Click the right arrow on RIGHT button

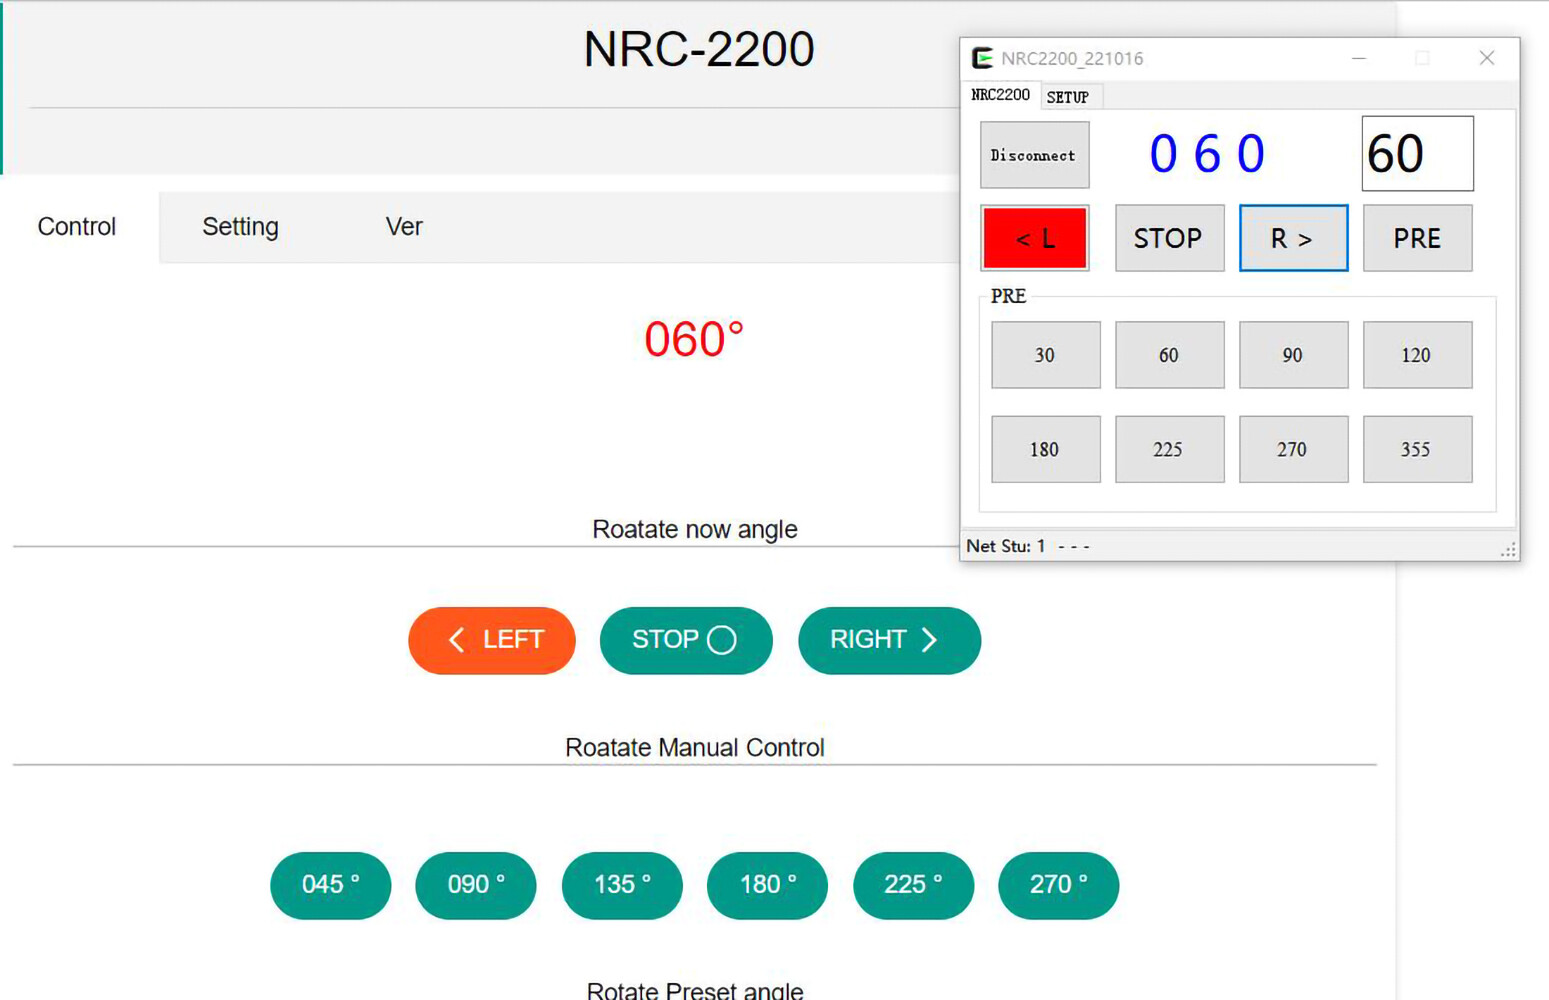(929, 639)
